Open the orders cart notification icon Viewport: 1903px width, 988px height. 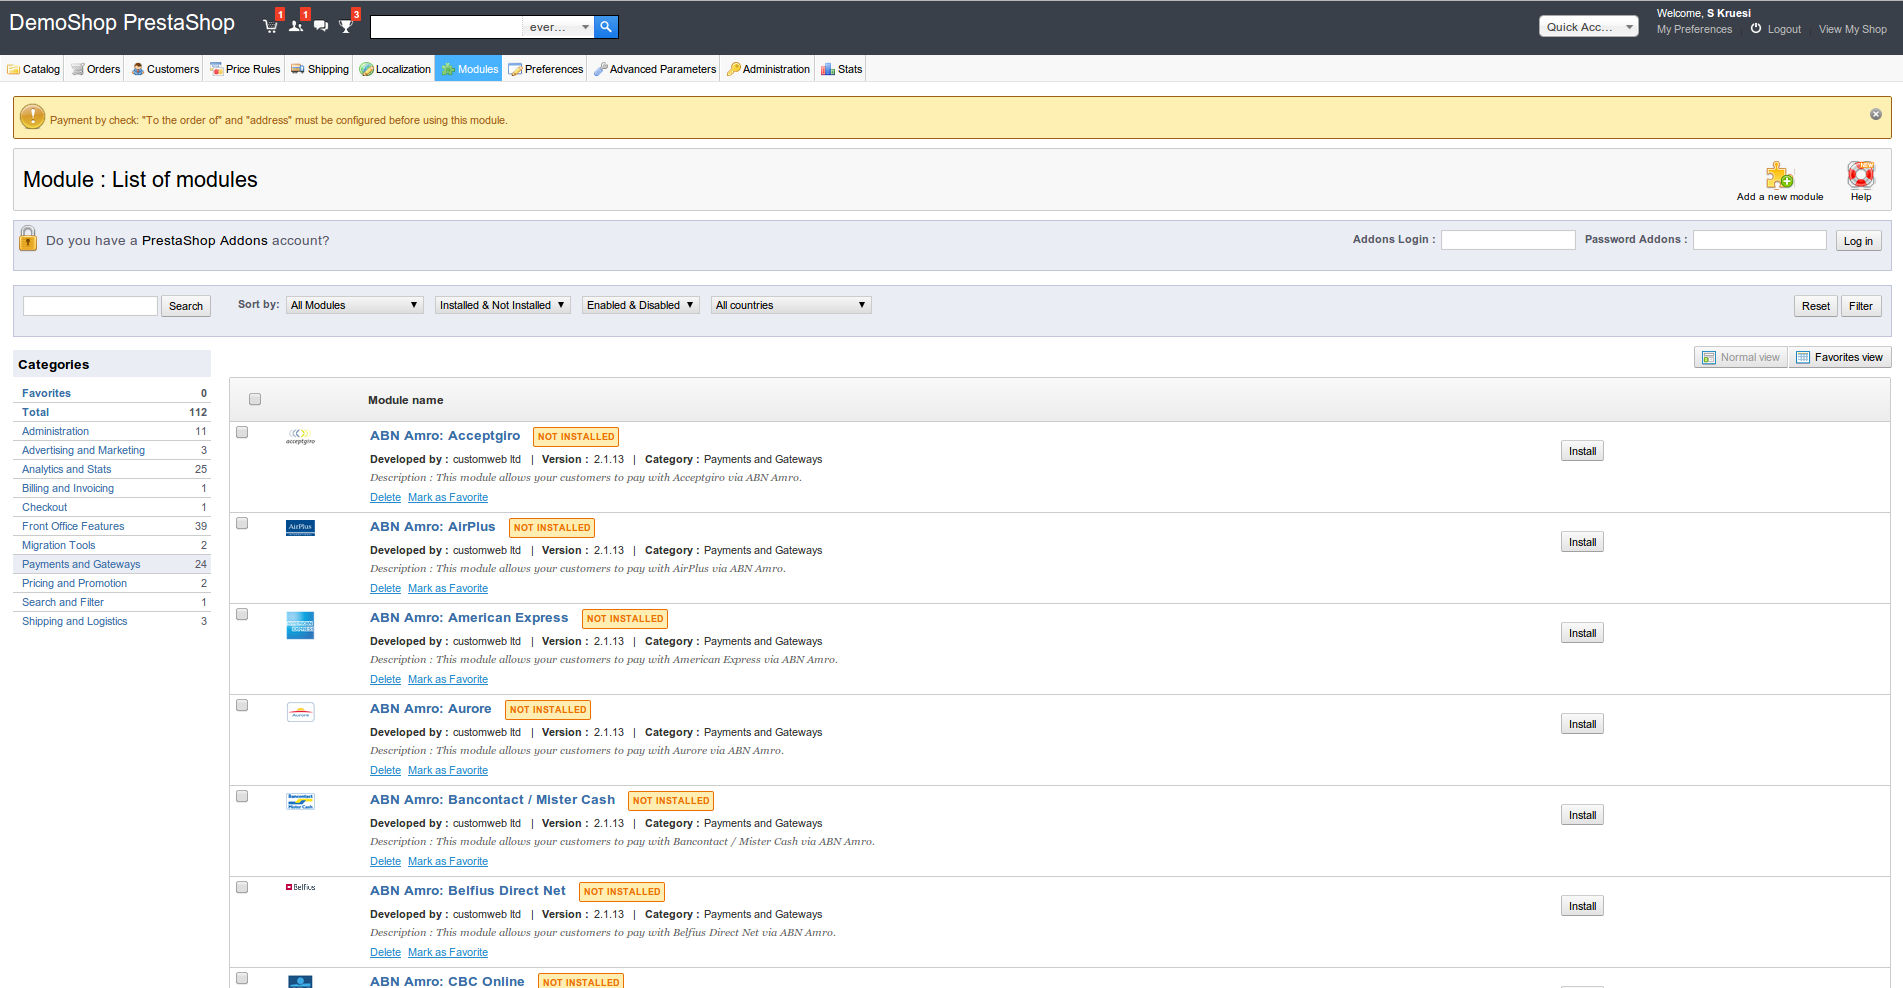point(271,26)
